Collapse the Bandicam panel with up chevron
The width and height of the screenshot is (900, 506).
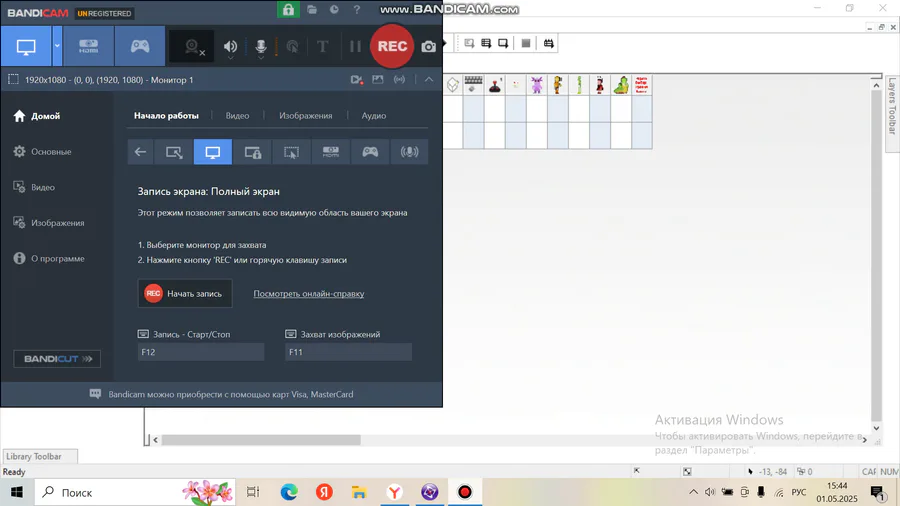429,80
